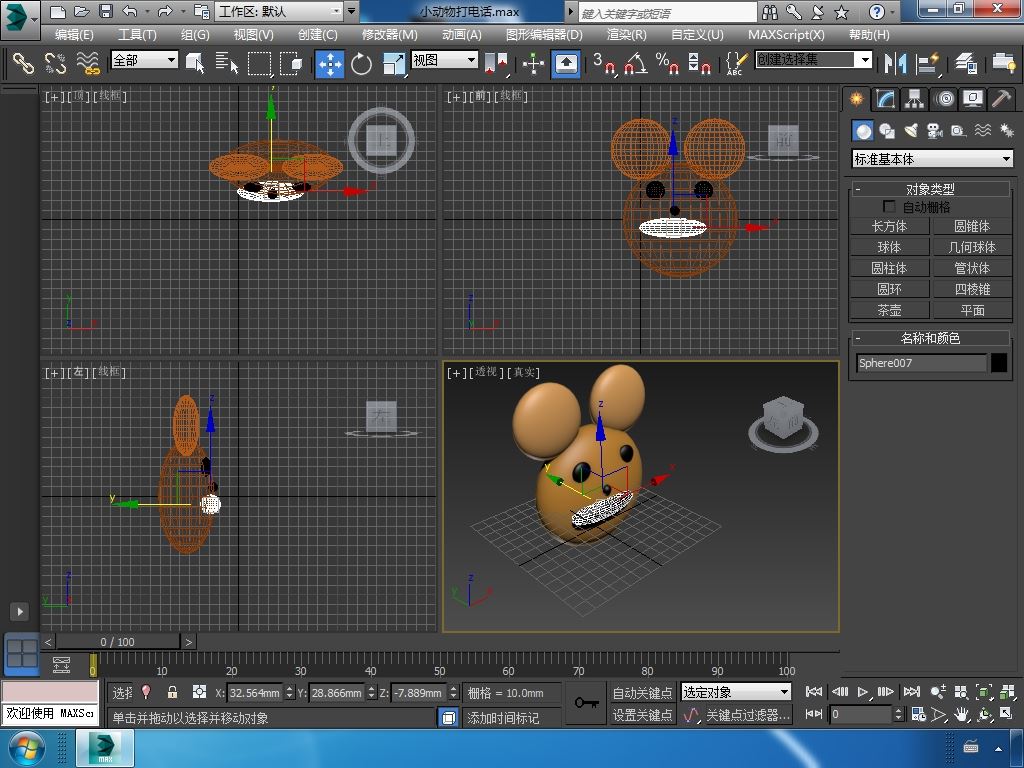Click the 长方体 box button
The image size is (1024, 768).
tap(889, 226)
